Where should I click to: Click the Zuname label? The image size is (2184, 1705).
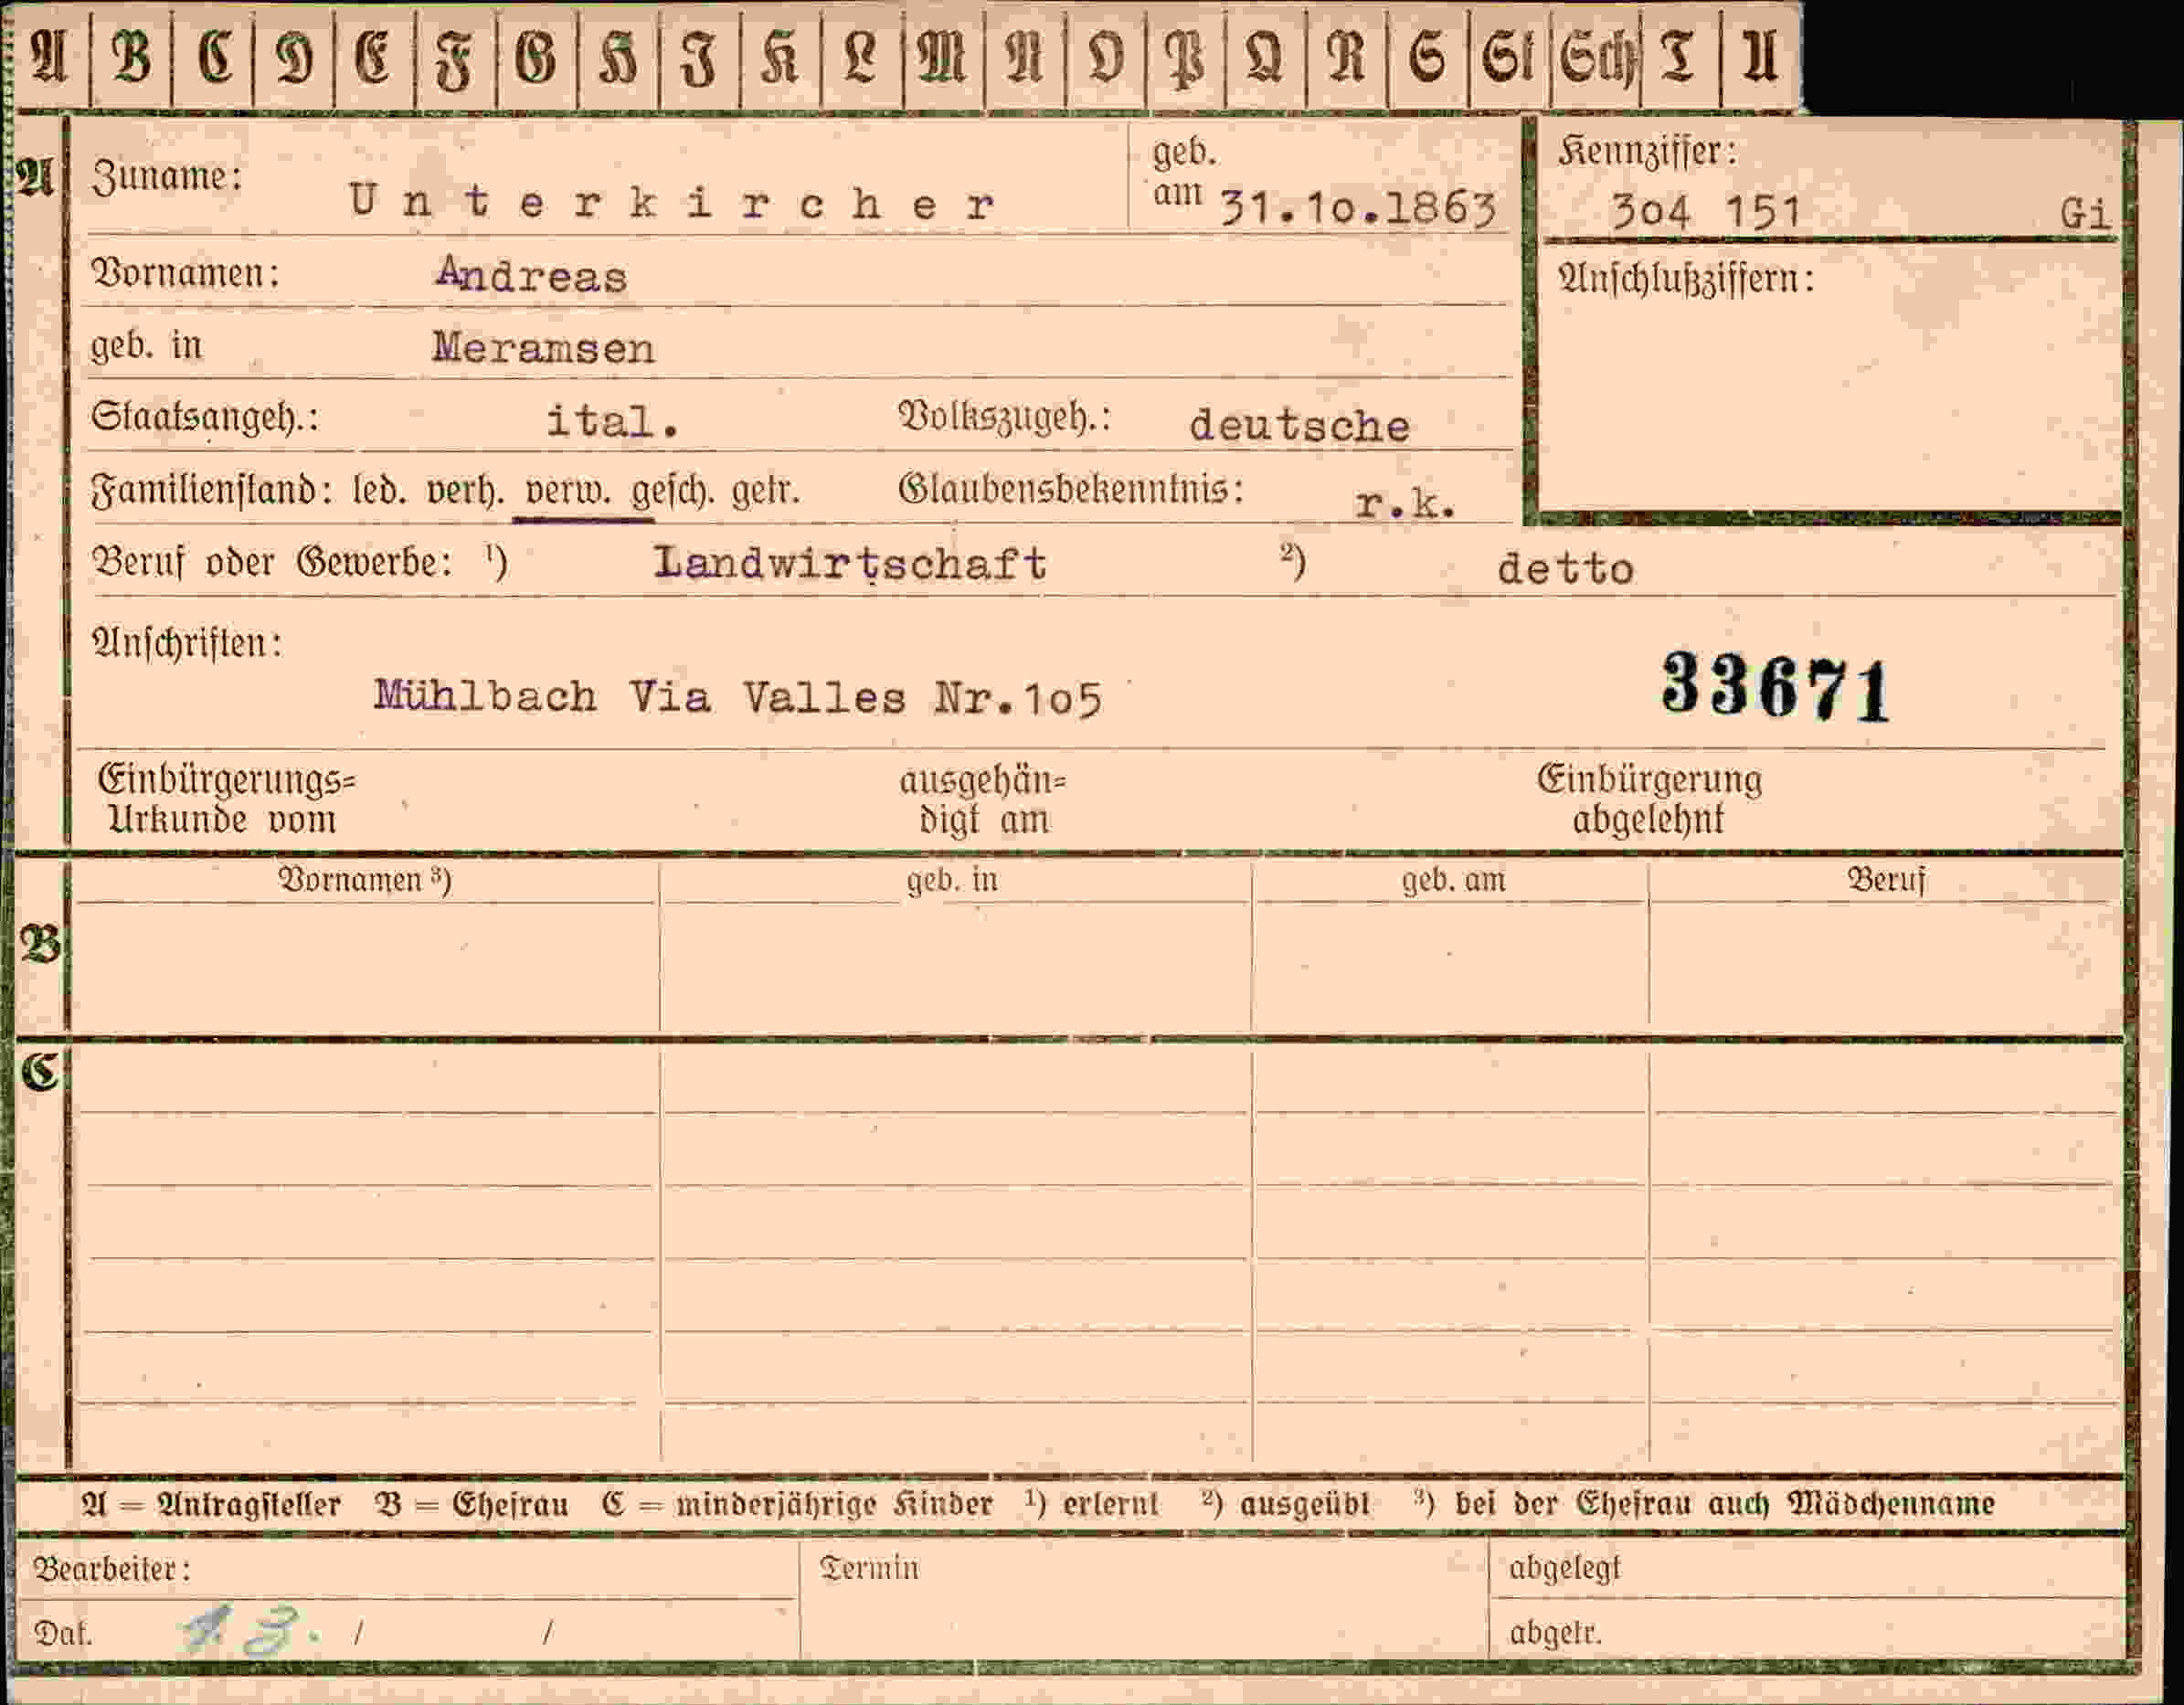point(167,178)
